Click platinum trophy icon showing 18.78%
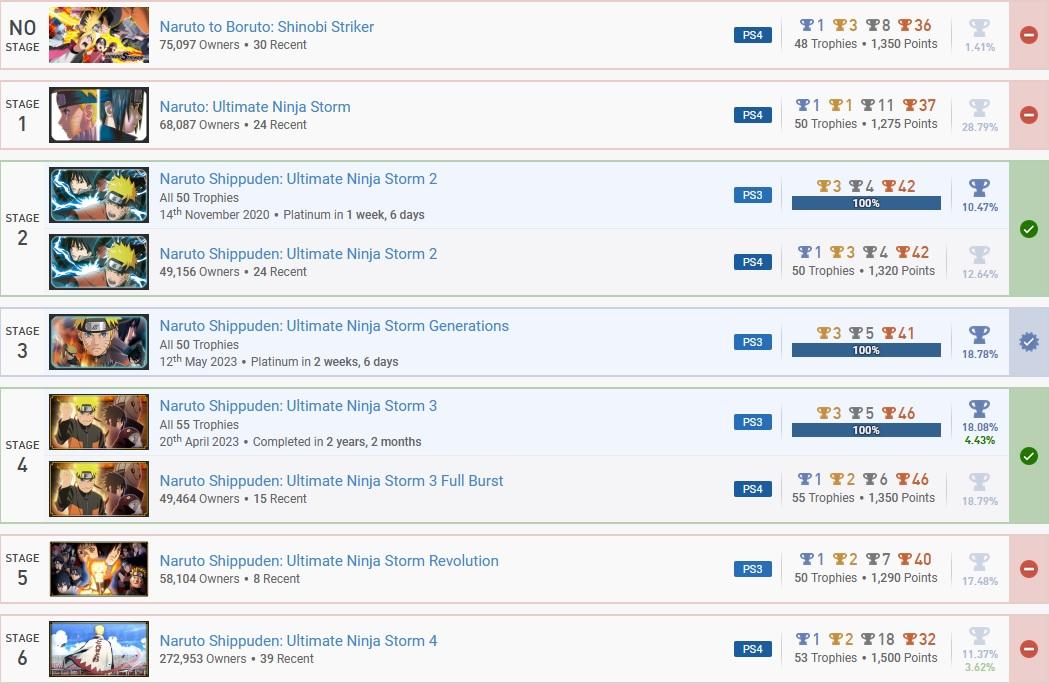Viewport: 1049px width, 684px height. click(x=979, y=335)
